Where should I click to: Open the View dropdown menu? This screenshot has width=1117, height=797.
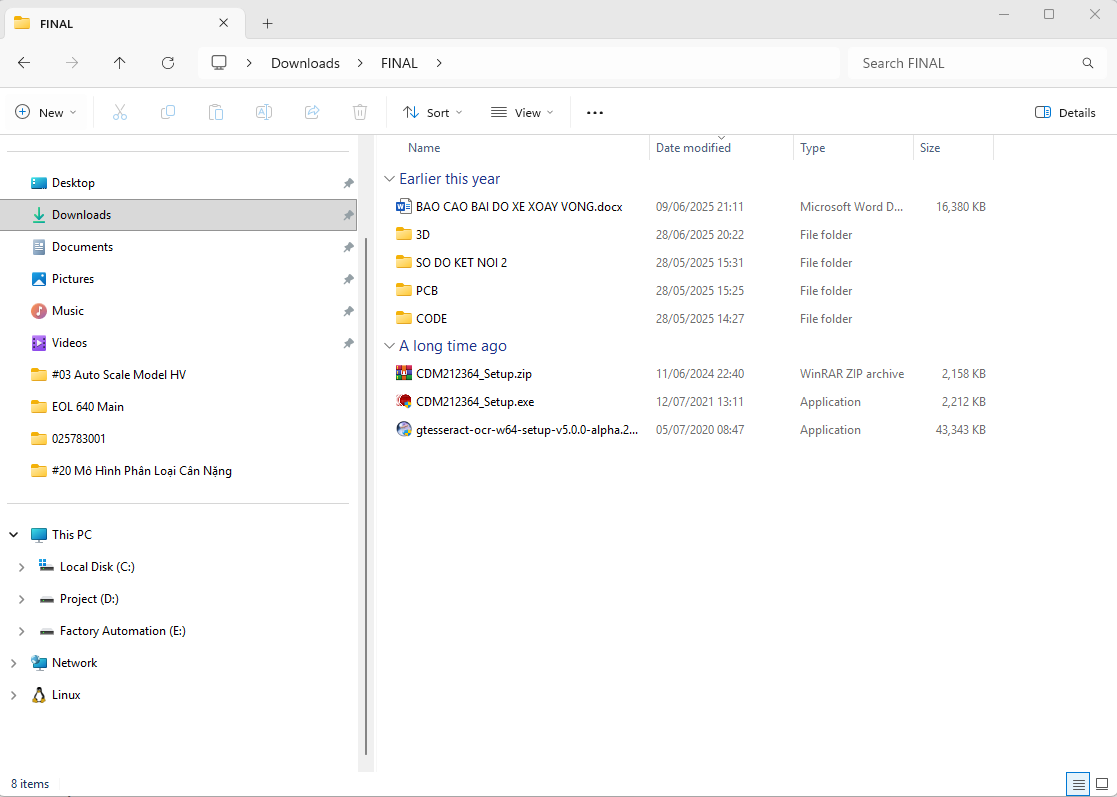pos(522,113)
